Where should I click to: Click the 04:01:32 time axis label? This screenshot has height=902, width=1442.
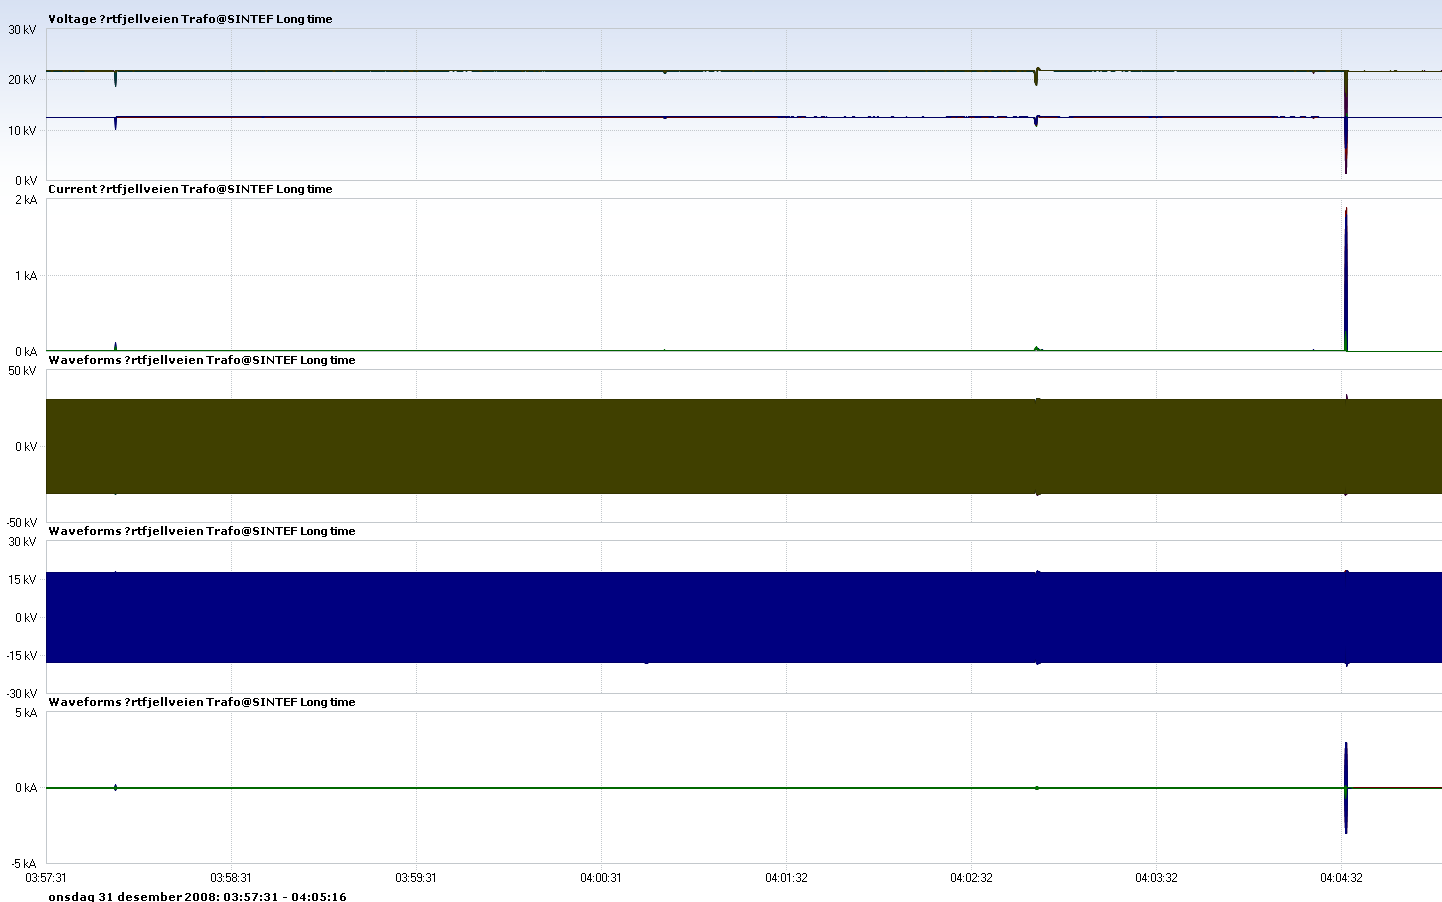tap(786, 878)
